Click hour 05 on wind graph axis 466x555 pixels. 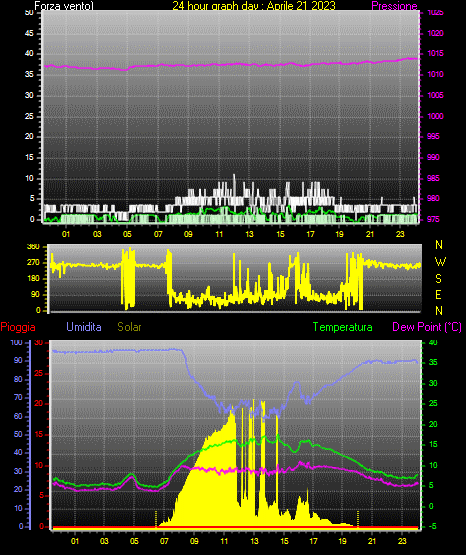tap(127, 234)
